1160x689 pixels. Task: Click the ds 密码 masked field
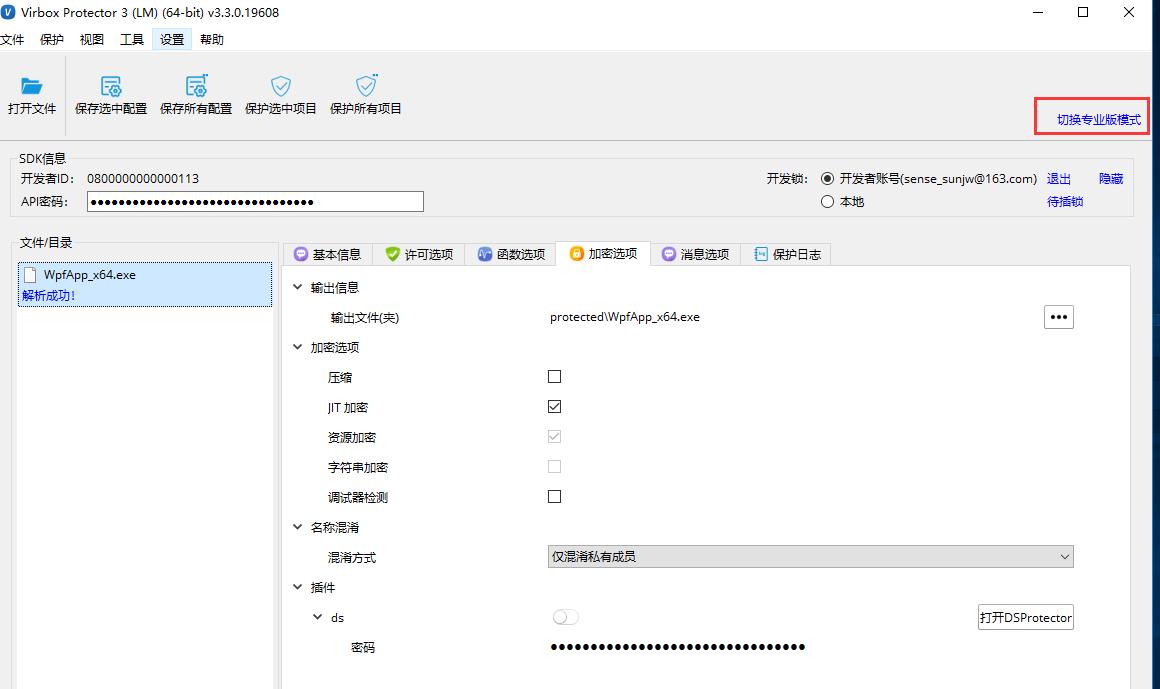pyautogui.click(x=678, y=647)
